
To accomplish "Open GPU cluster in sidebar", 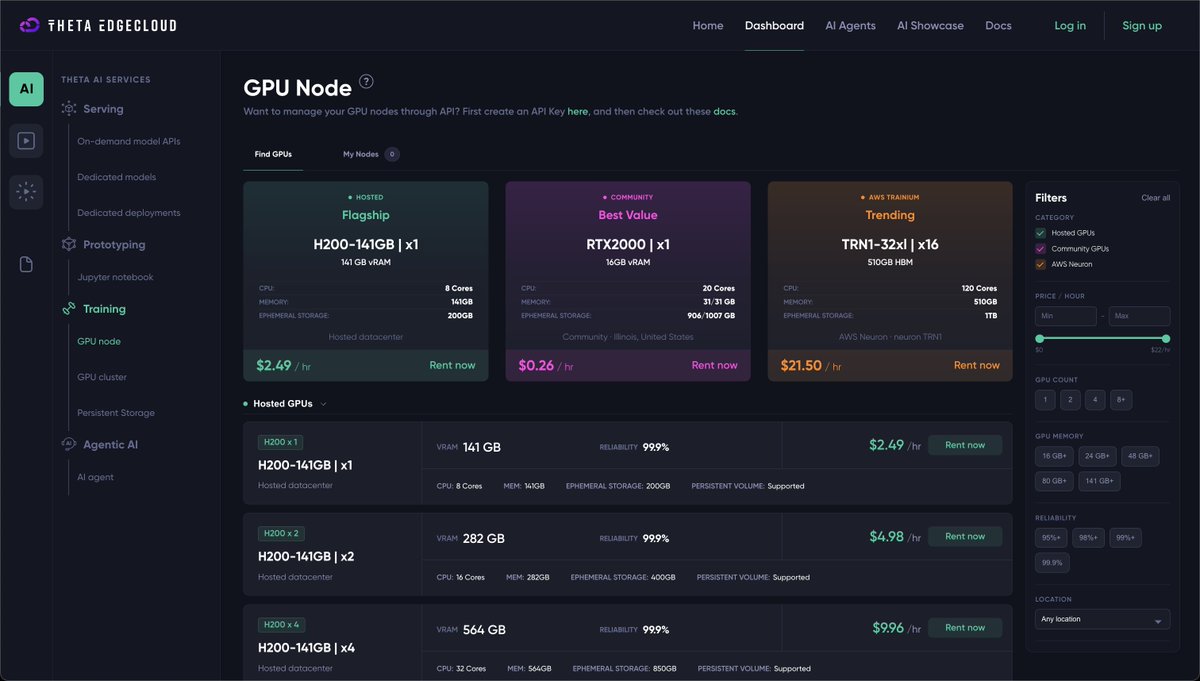I will (x=102, y=377).
